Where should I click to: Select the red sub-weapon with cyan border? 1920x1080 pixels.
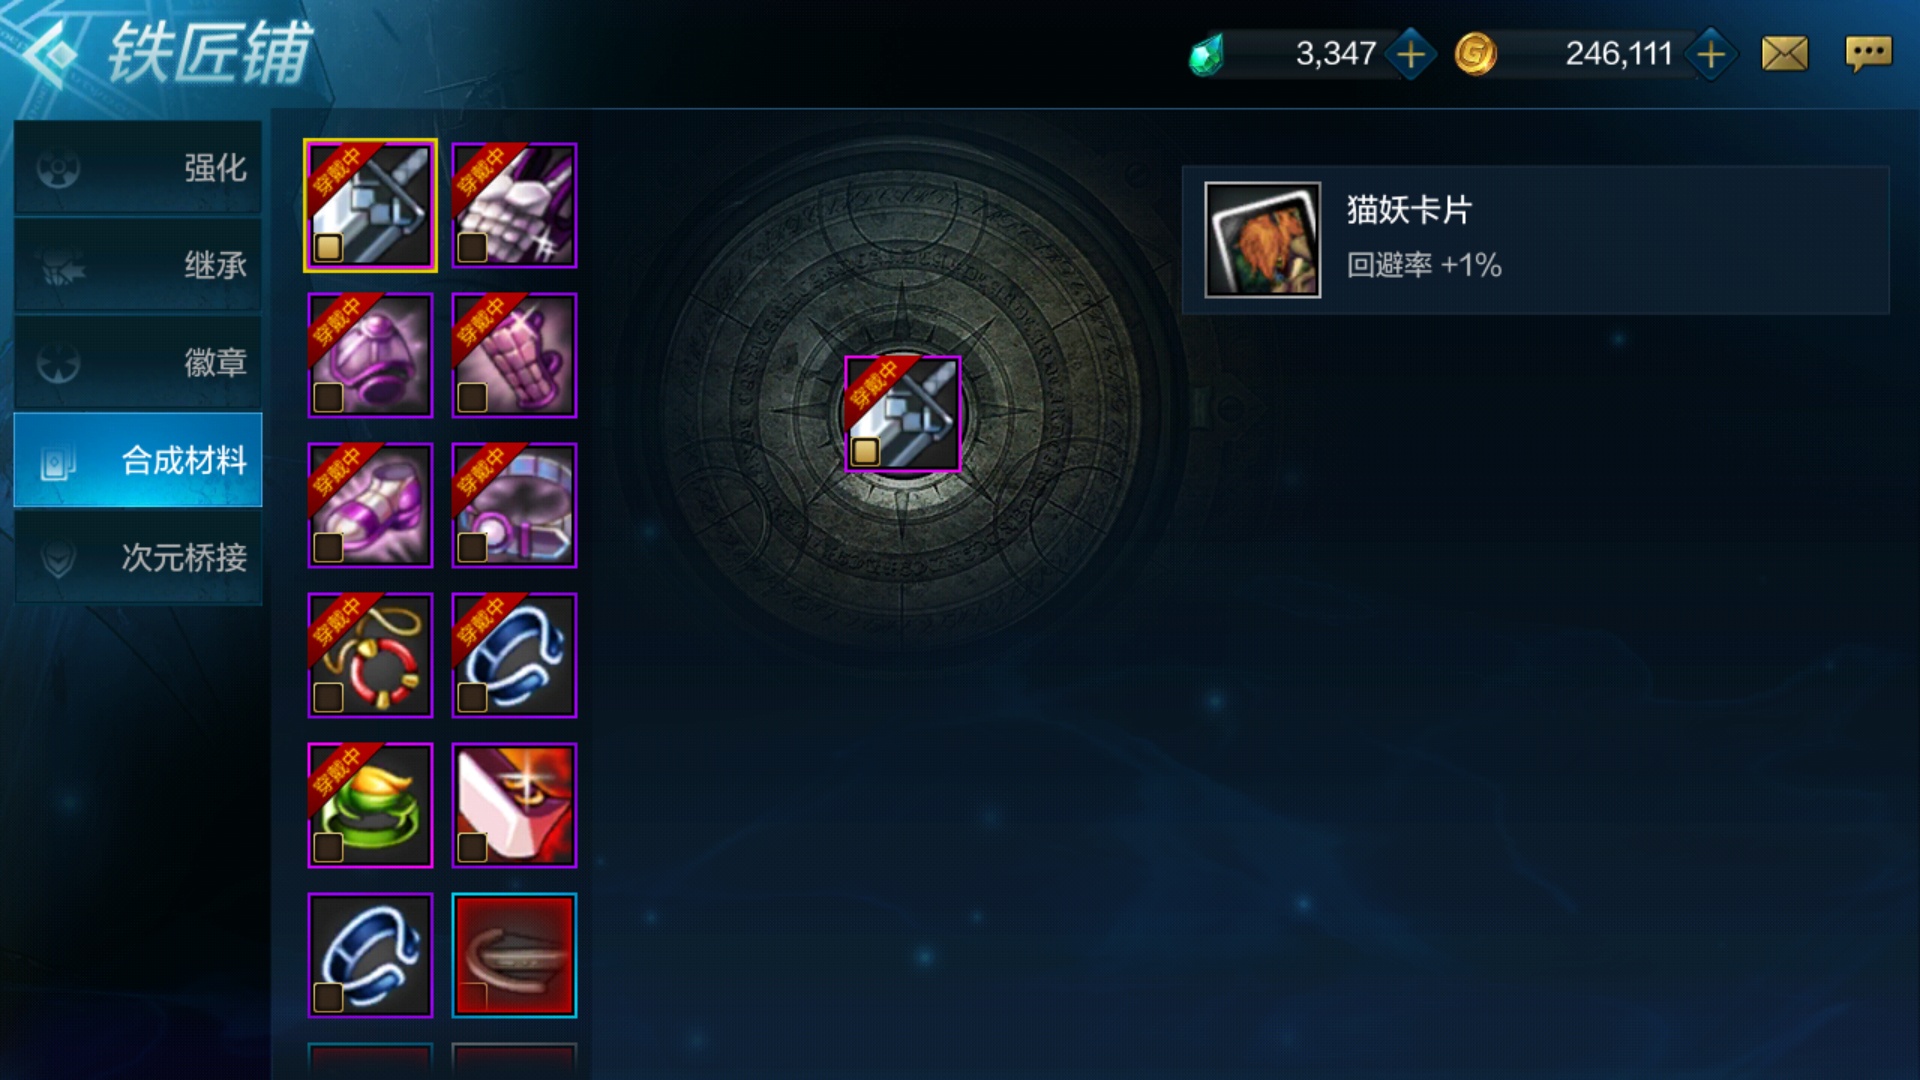tap(514, 955)
